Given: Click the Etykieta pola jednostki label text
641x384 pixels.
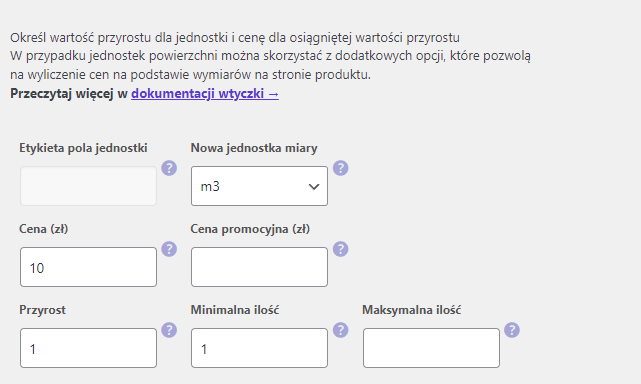Looking at the screenshot, I should (83, 148).
